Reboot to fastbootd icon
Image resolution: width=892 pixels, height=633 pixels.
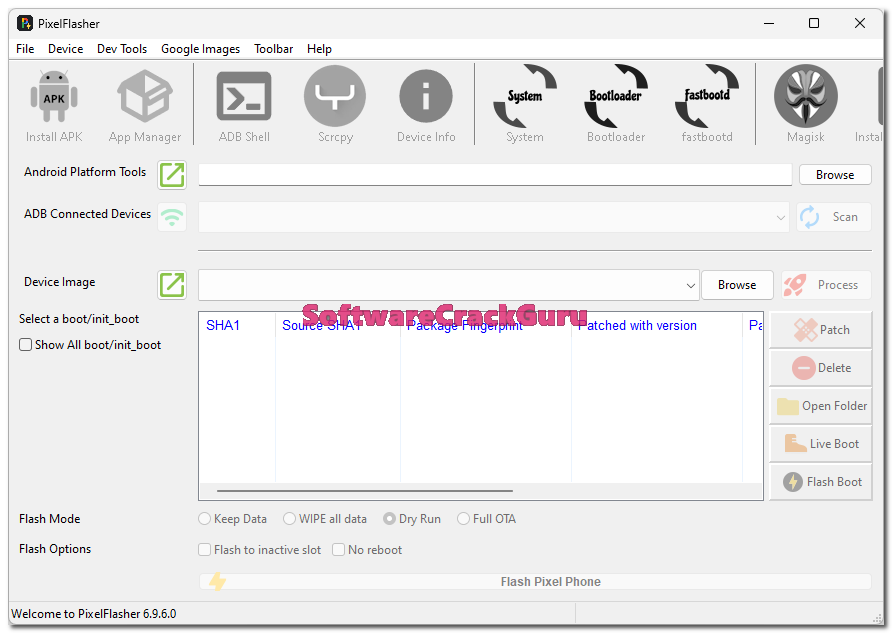tap(707, 97)
